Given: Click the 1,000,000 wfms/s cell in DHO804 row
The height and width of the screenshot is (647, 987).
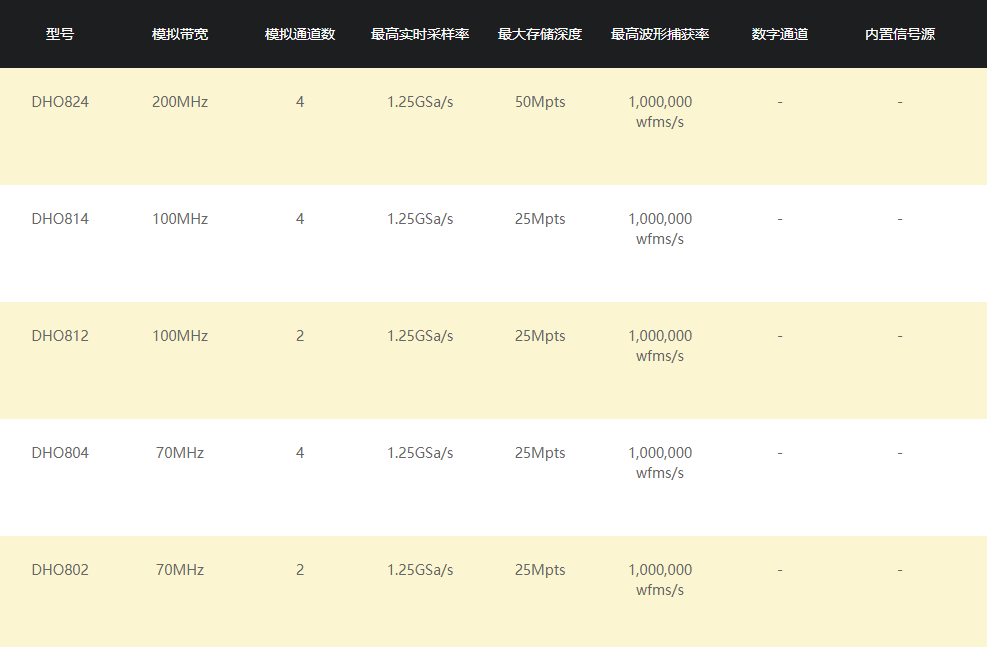Looking at the screenshot, I should click(660, 463).
